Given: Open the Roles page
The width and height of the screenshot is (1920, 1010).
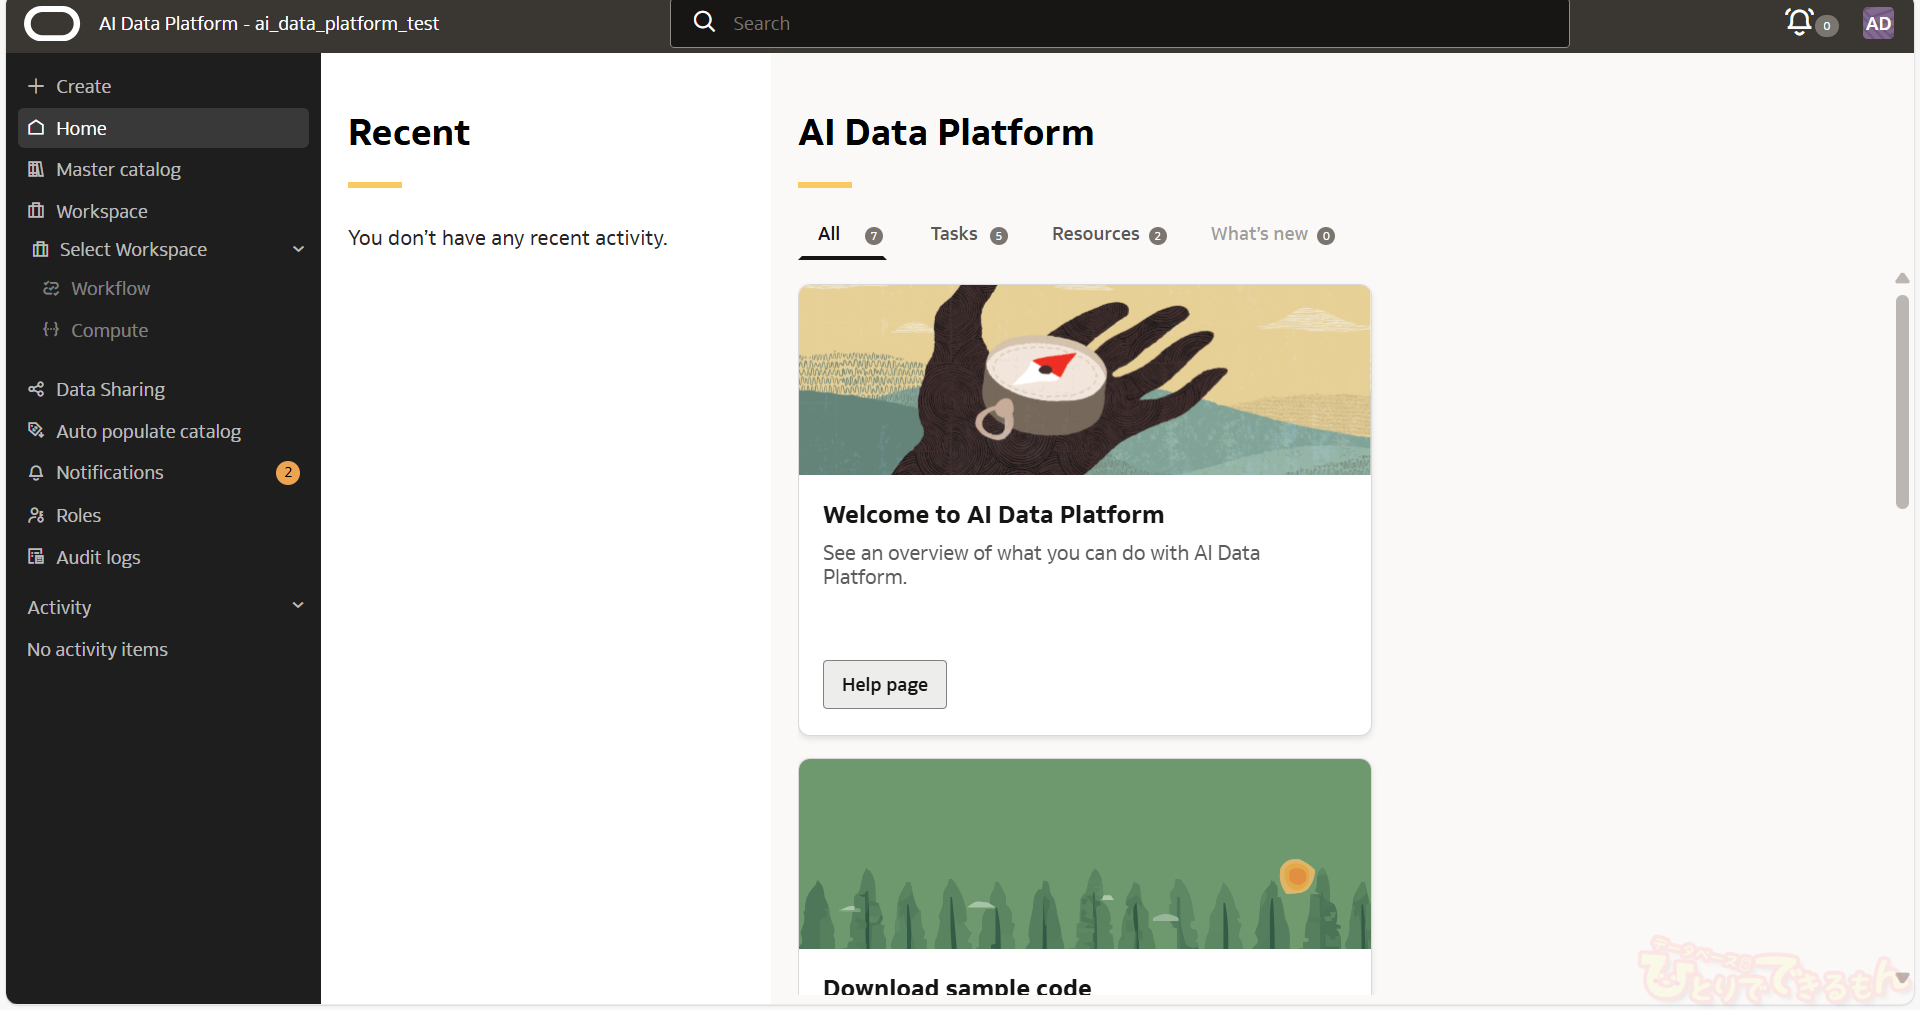Looking at the screenshot, I should (78, 516).
